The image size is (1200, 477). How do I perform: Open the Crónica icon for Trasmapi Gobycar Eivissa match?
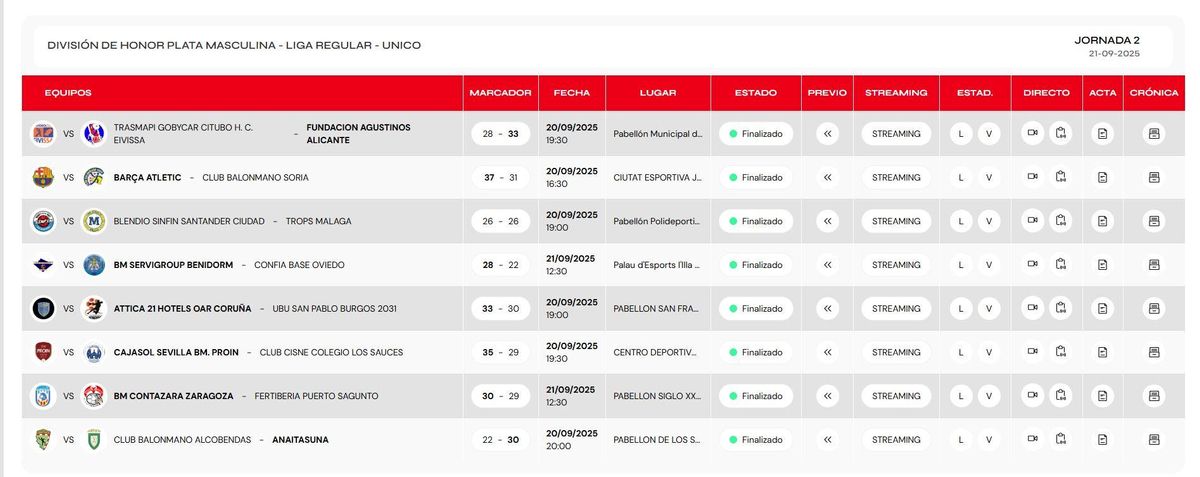[1154, 134]
